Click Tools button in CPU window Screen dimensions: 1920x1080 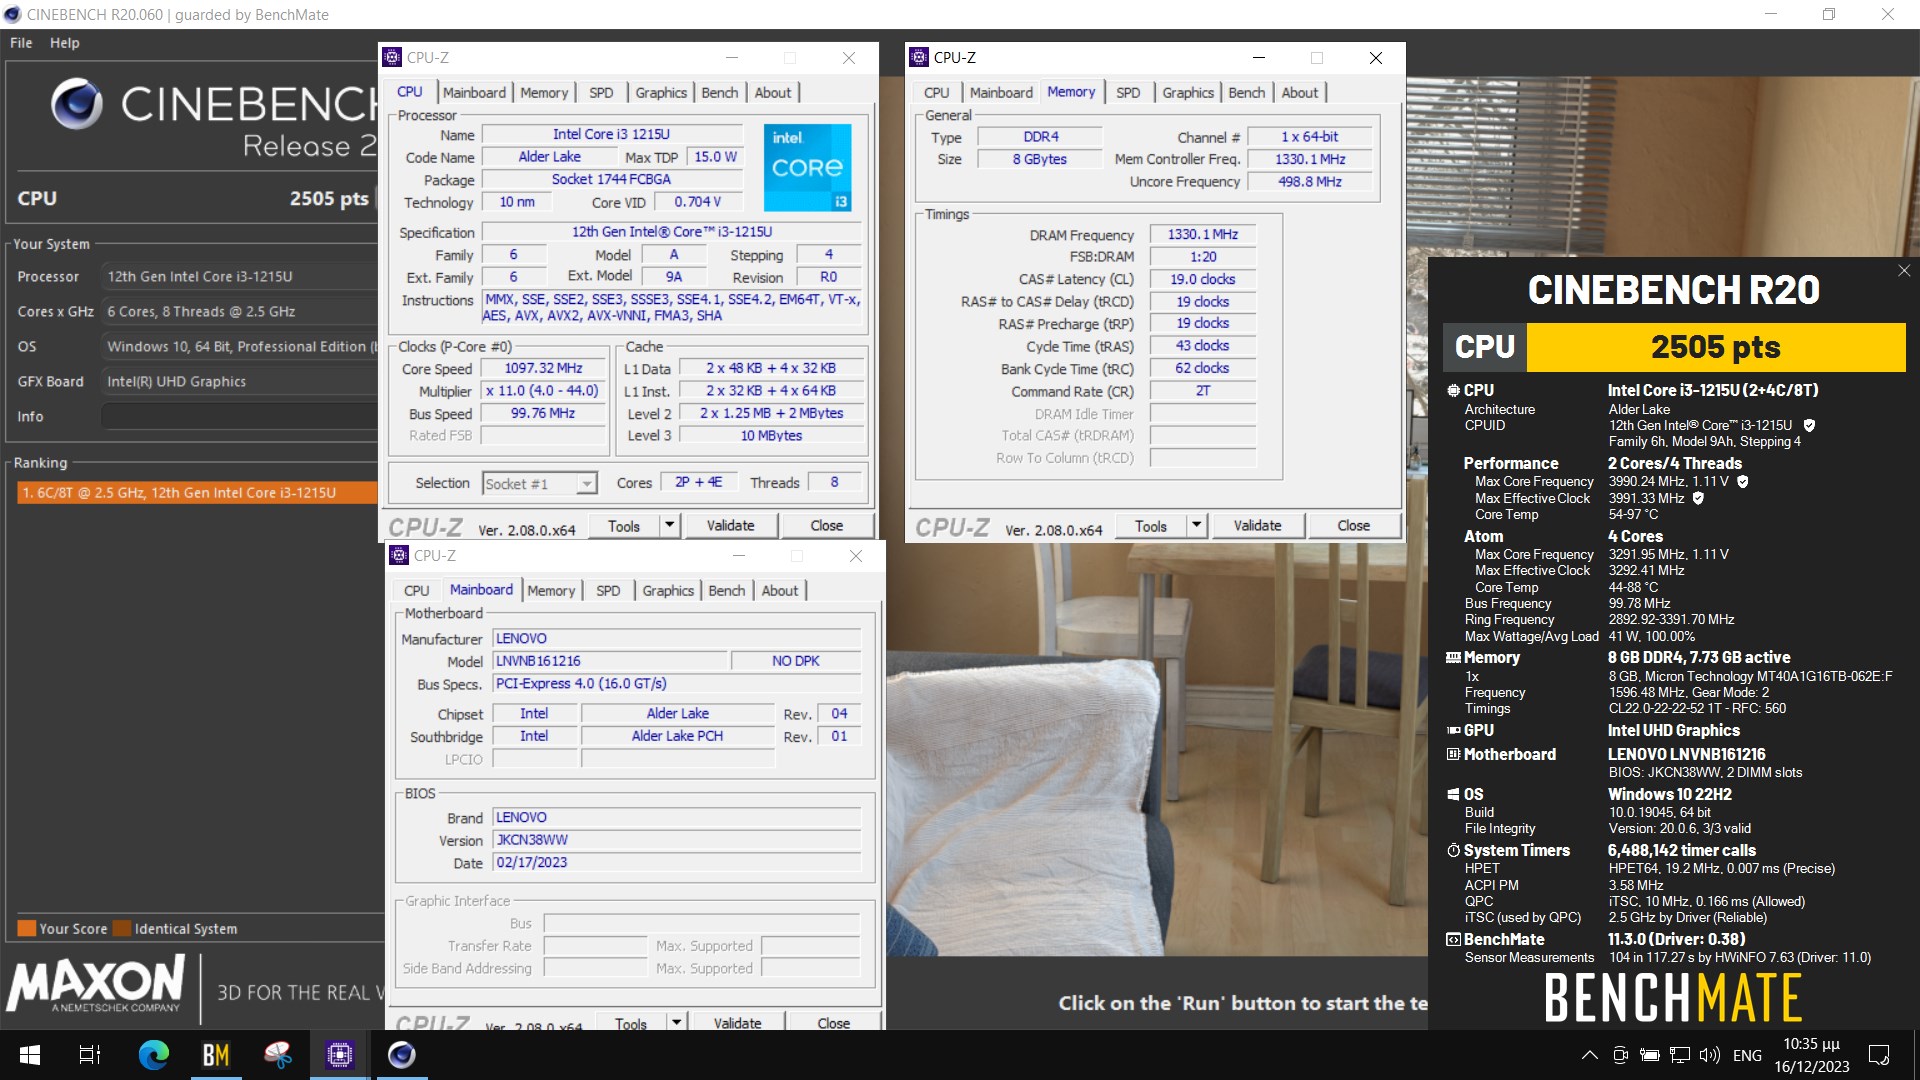(x=624, y=525)
